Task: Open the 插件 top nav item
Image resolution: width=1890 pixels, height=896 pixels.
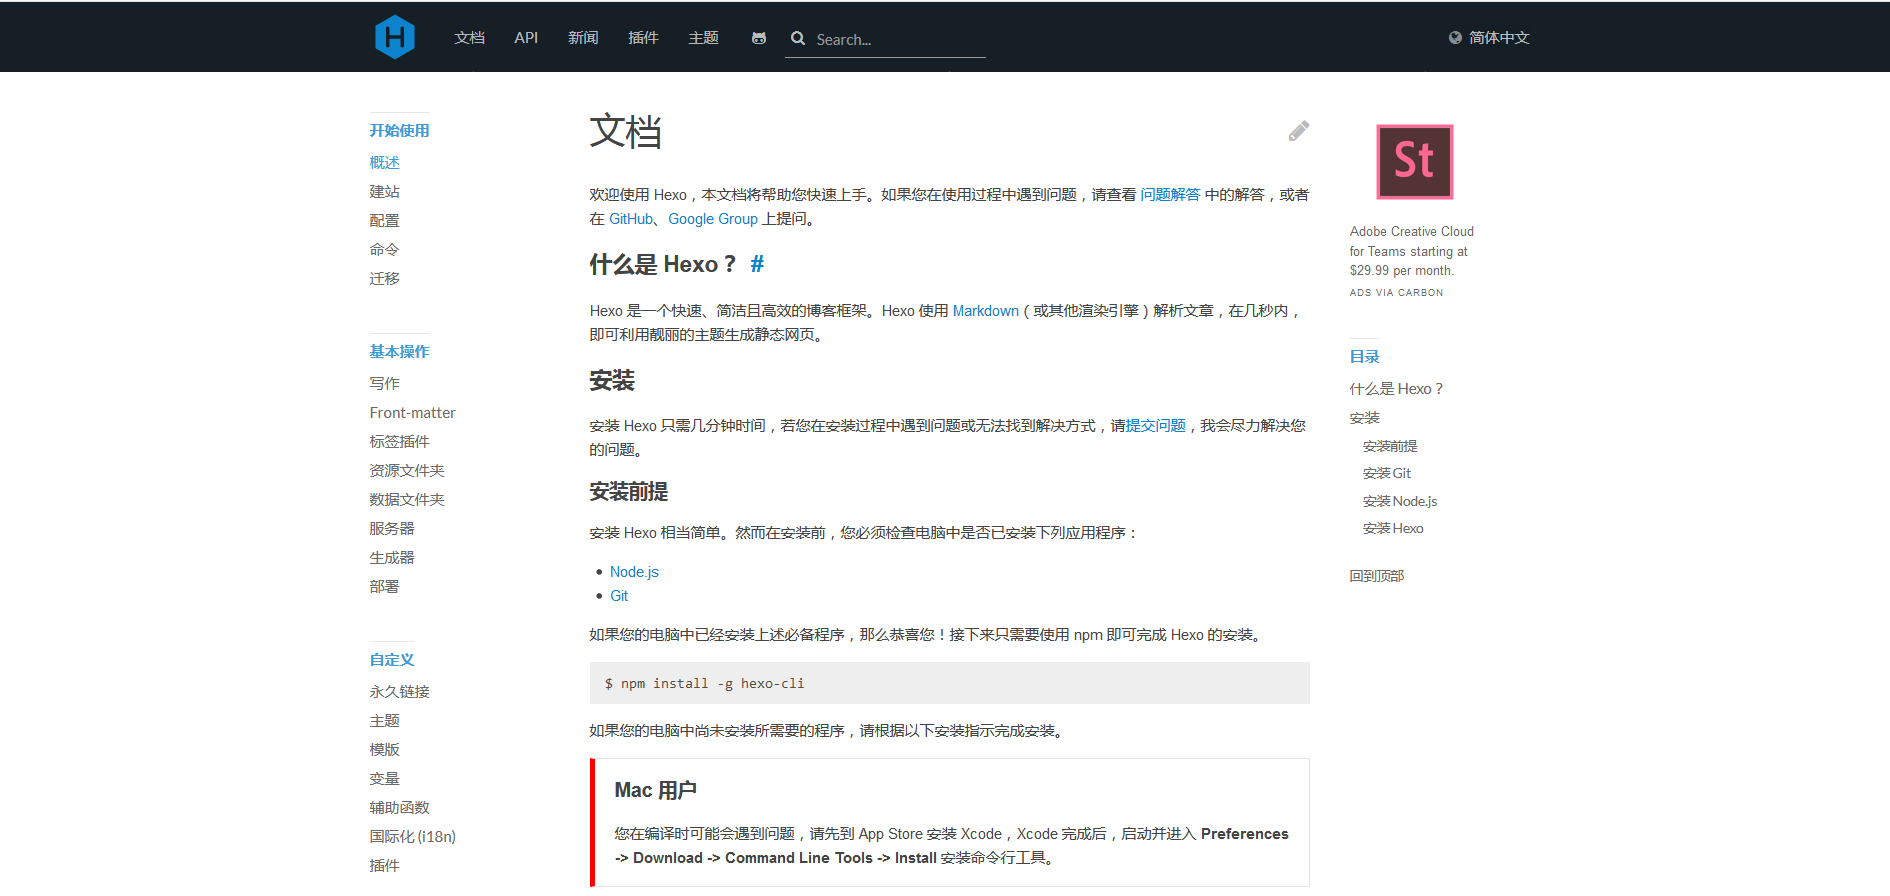Action: [643, 38]
